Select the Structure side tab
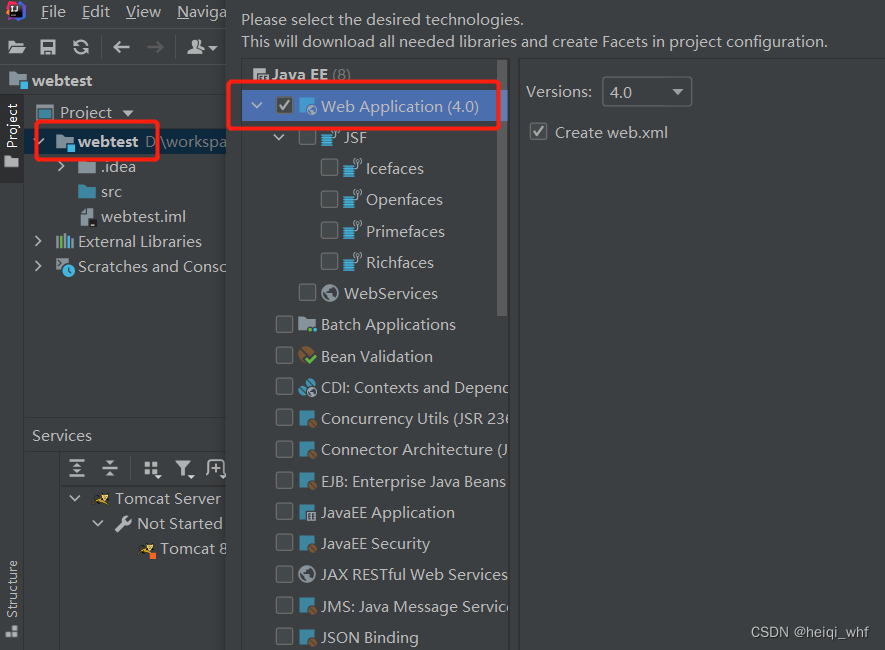885x650 pixels. click(12, 598)
